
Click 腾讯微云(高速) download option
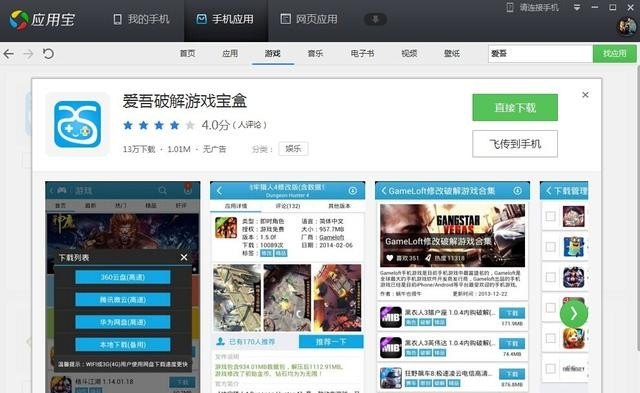coord(122,300)
